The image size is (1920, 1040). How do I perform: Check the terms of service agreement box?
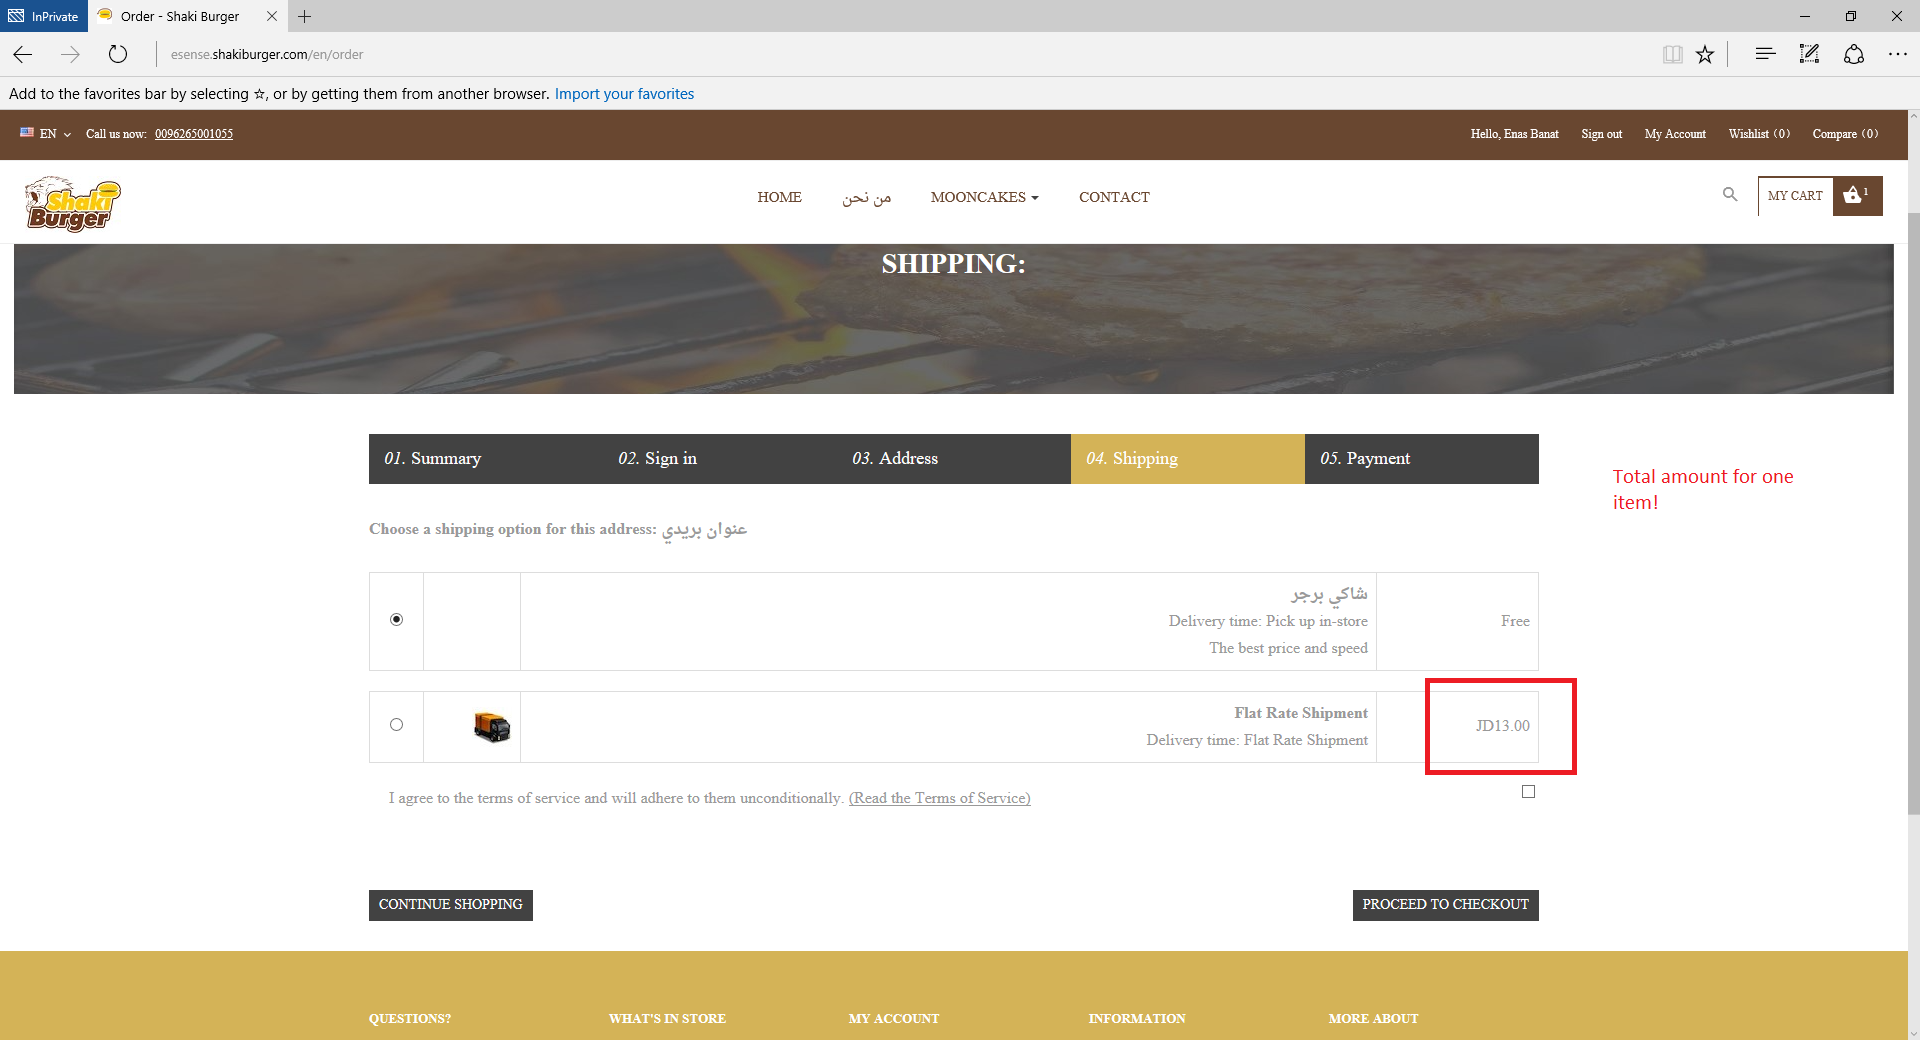click(x=1528, y=792)
